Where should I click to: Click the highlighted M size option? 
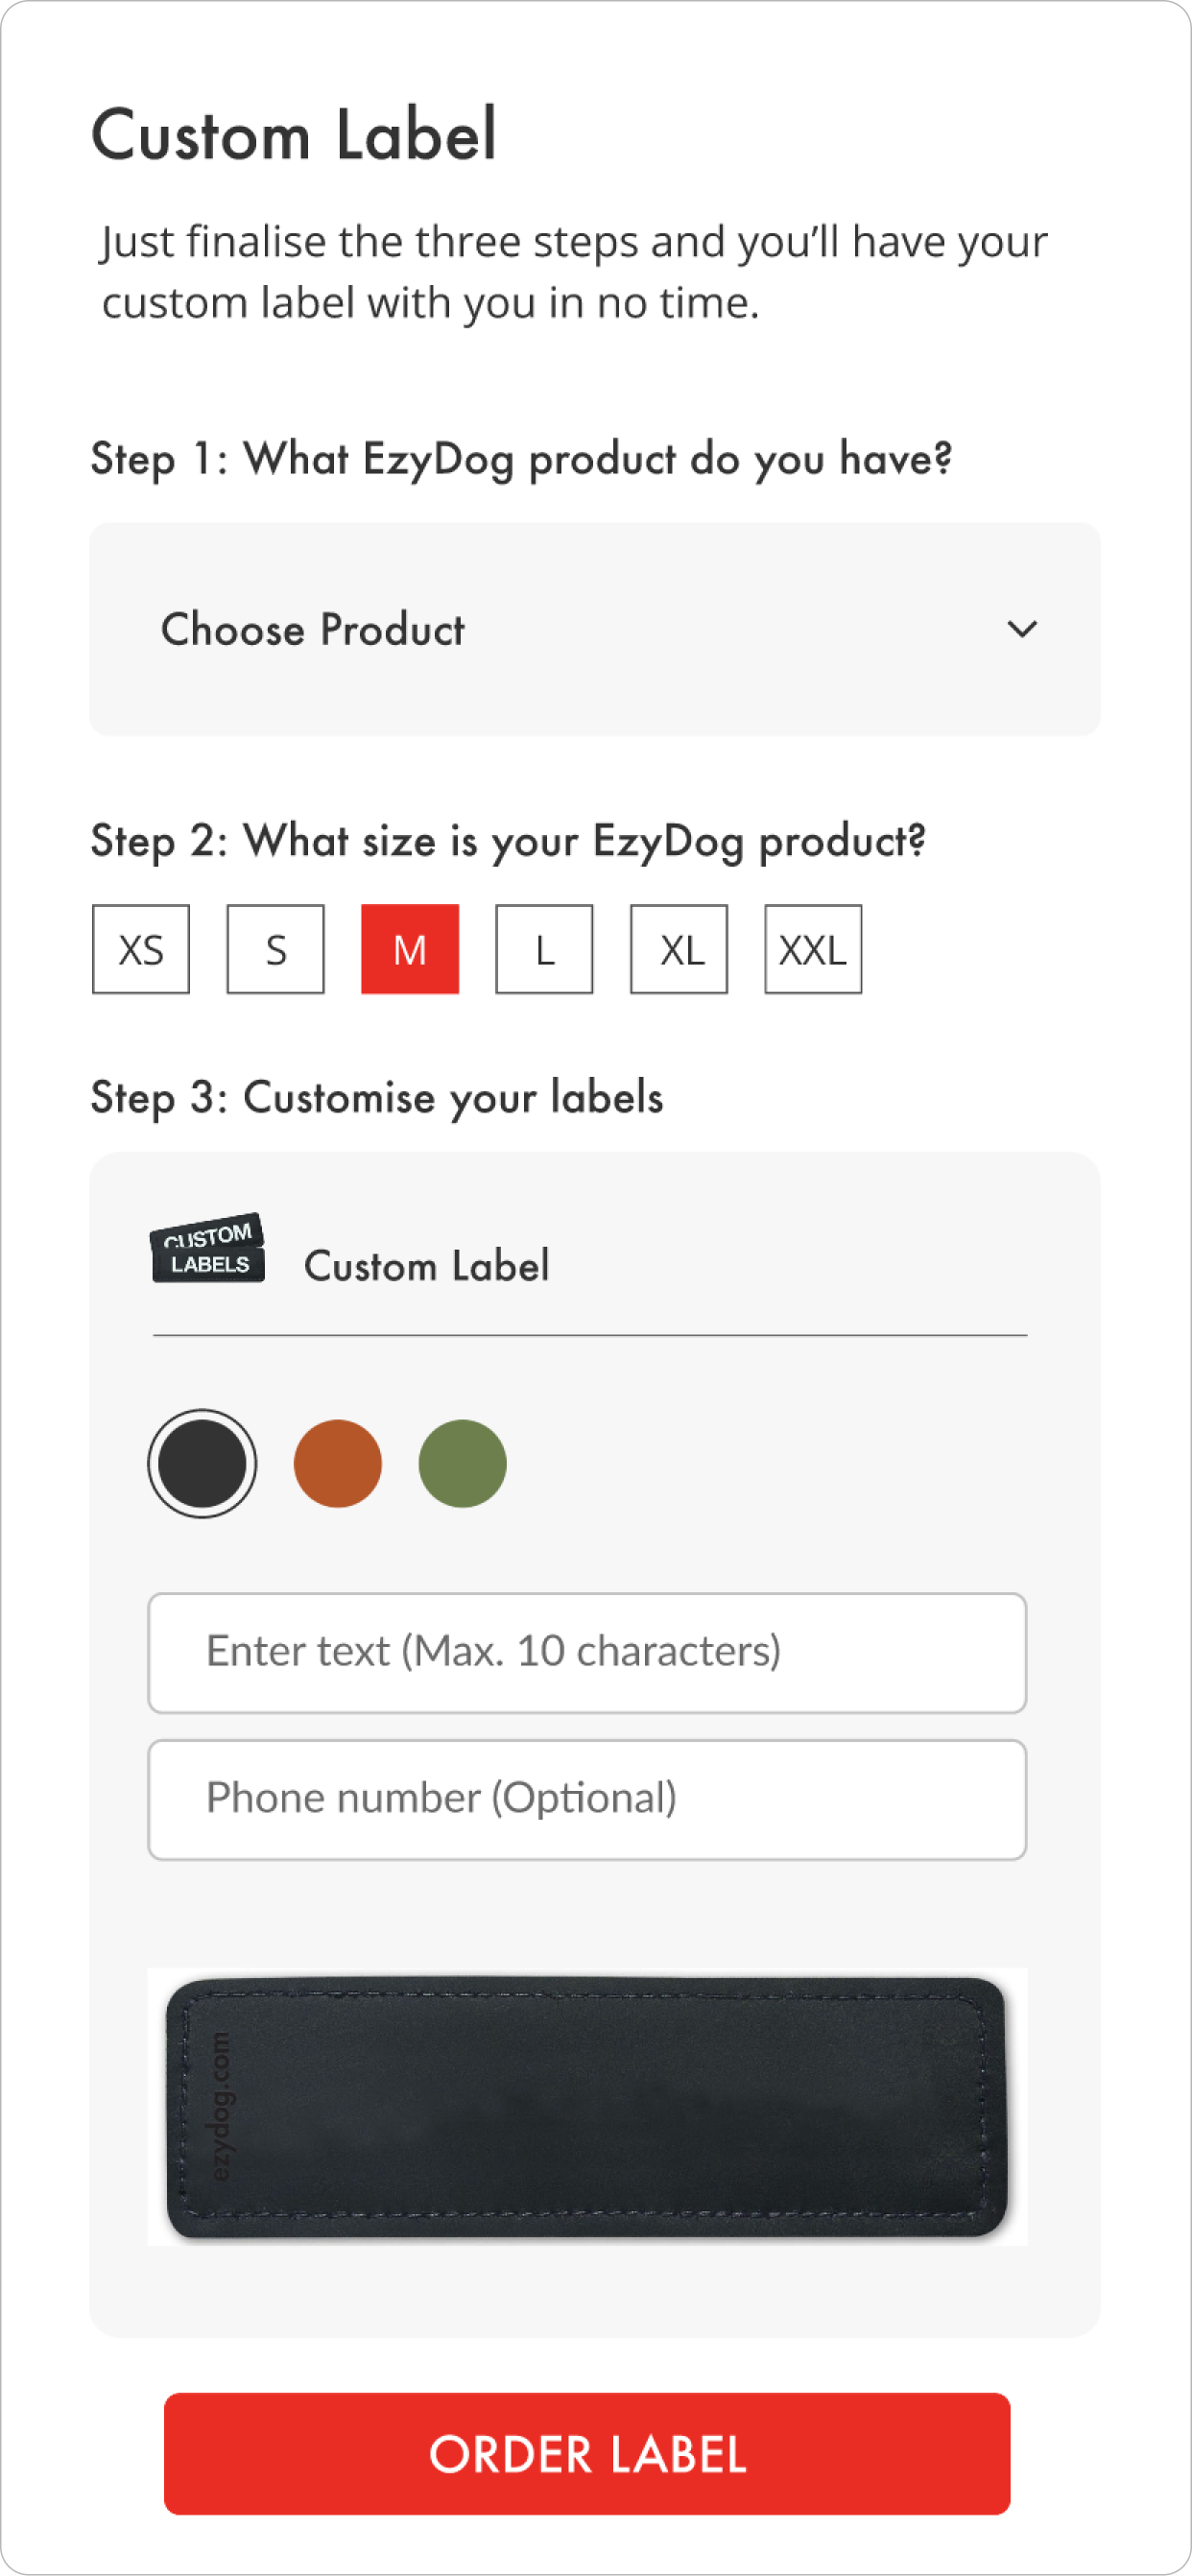410,949
